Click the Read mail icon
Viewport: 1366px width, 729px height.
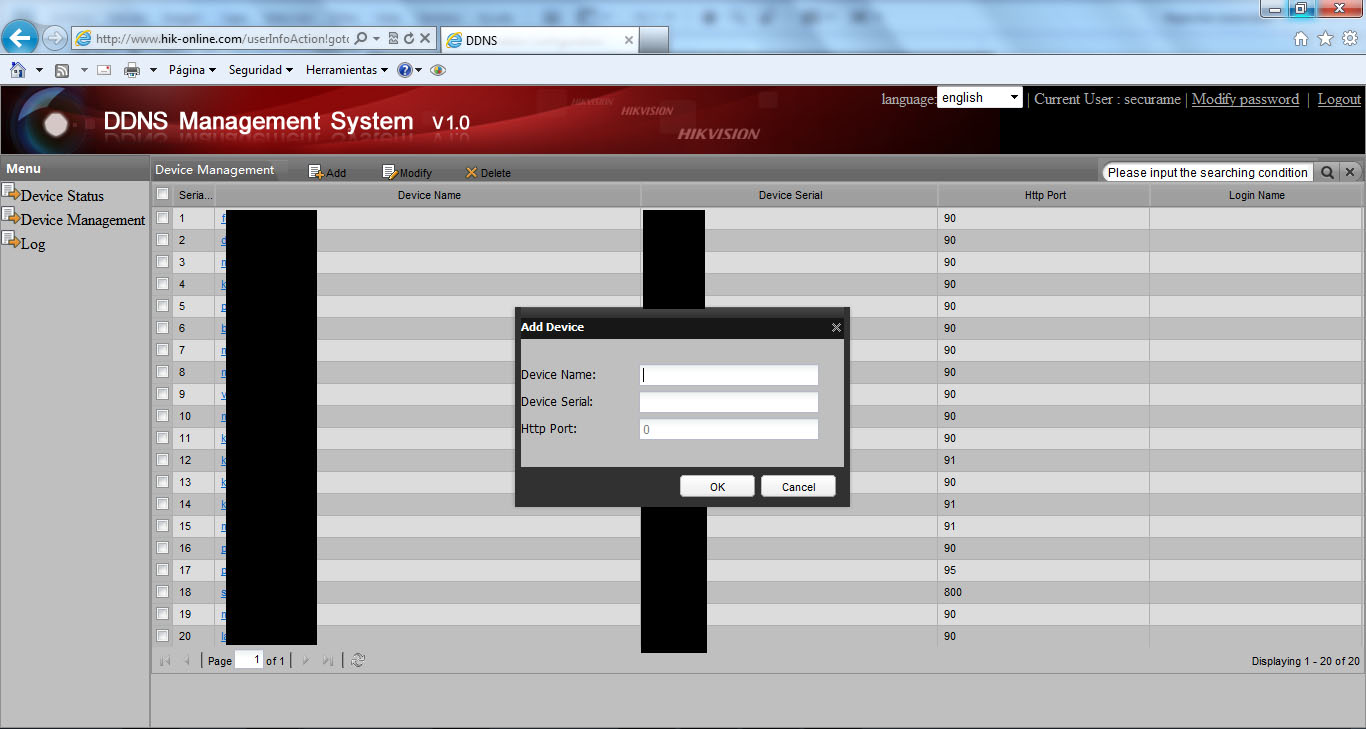coord(104,70)
